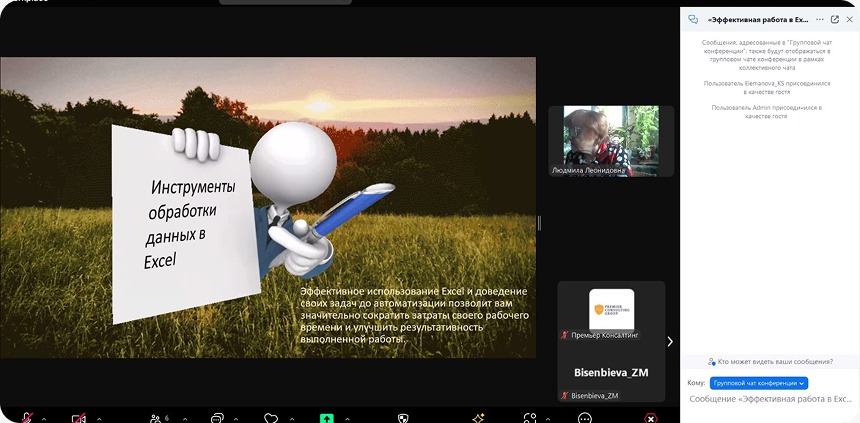Show next participants with the right arrow
This screenshot has height=423, width=860.
point(670,341)
